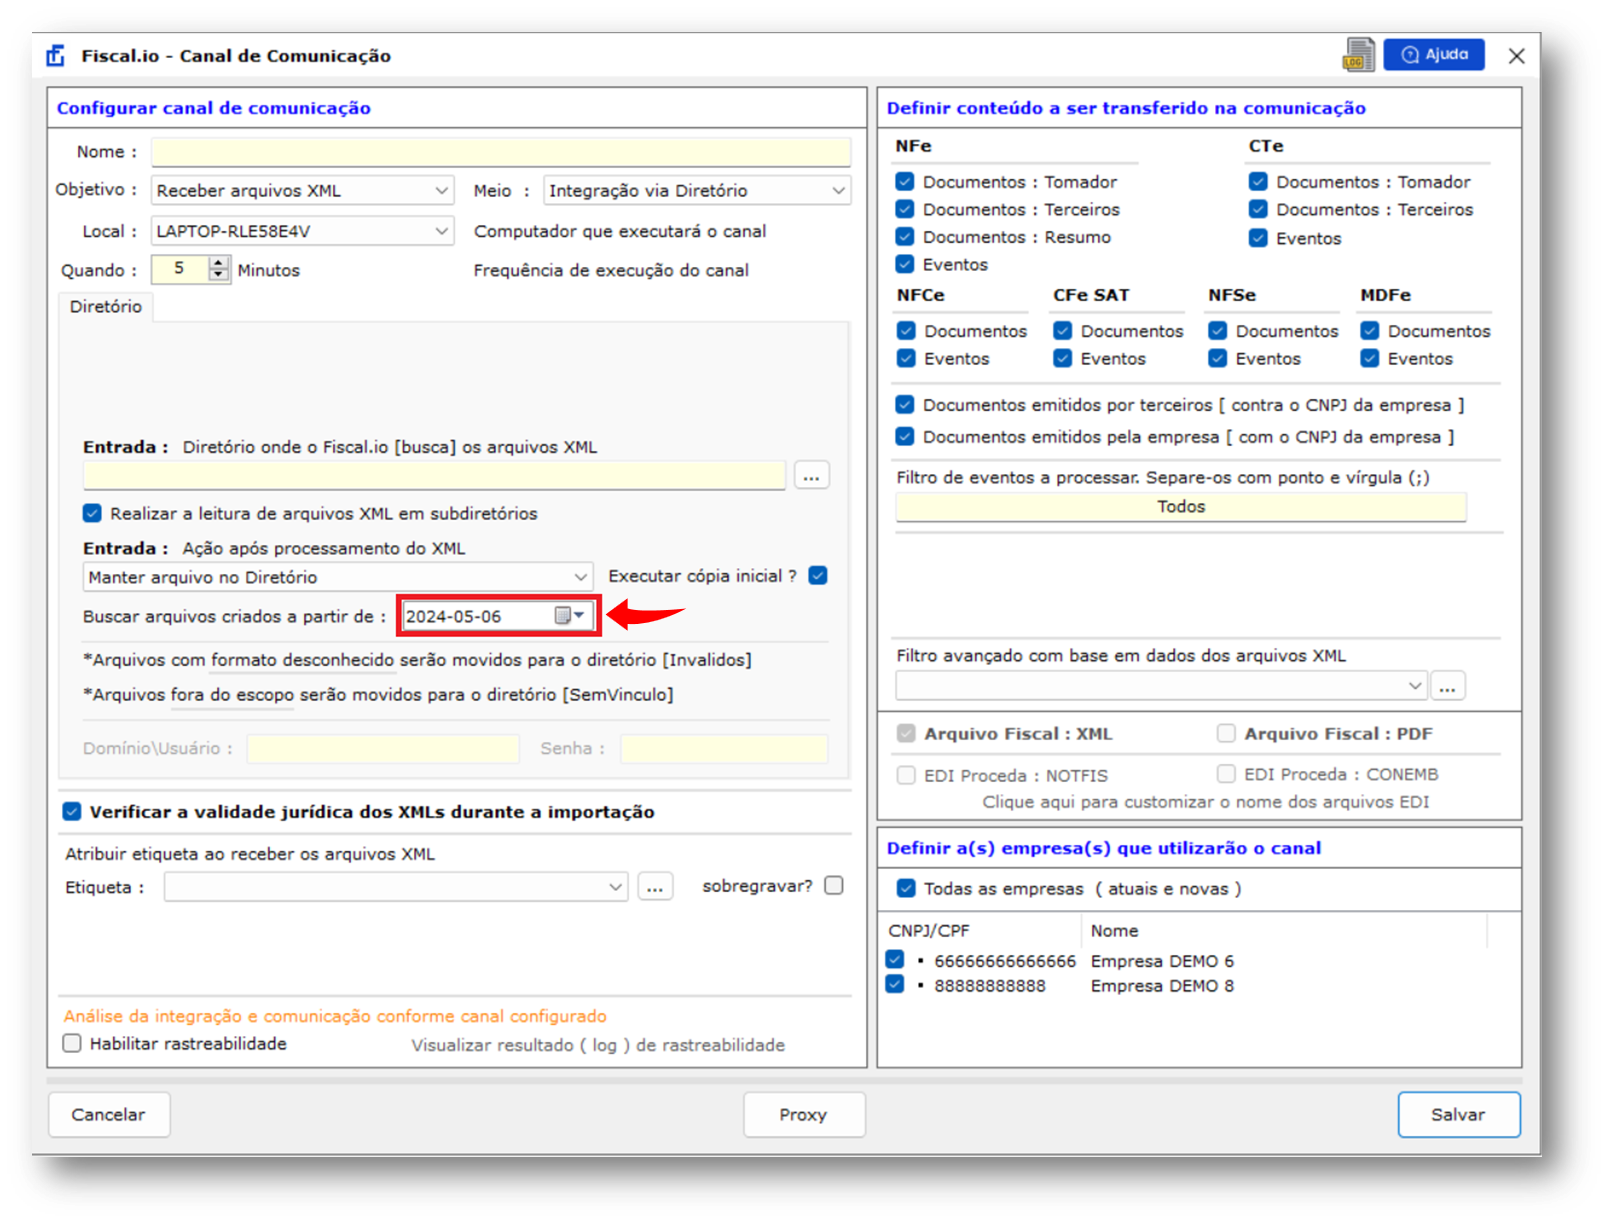This screenshot has height=1222, width=1607.
Task: Toggle CFe SAT Eventos checkbox
Action: [x=1063, y=358]
